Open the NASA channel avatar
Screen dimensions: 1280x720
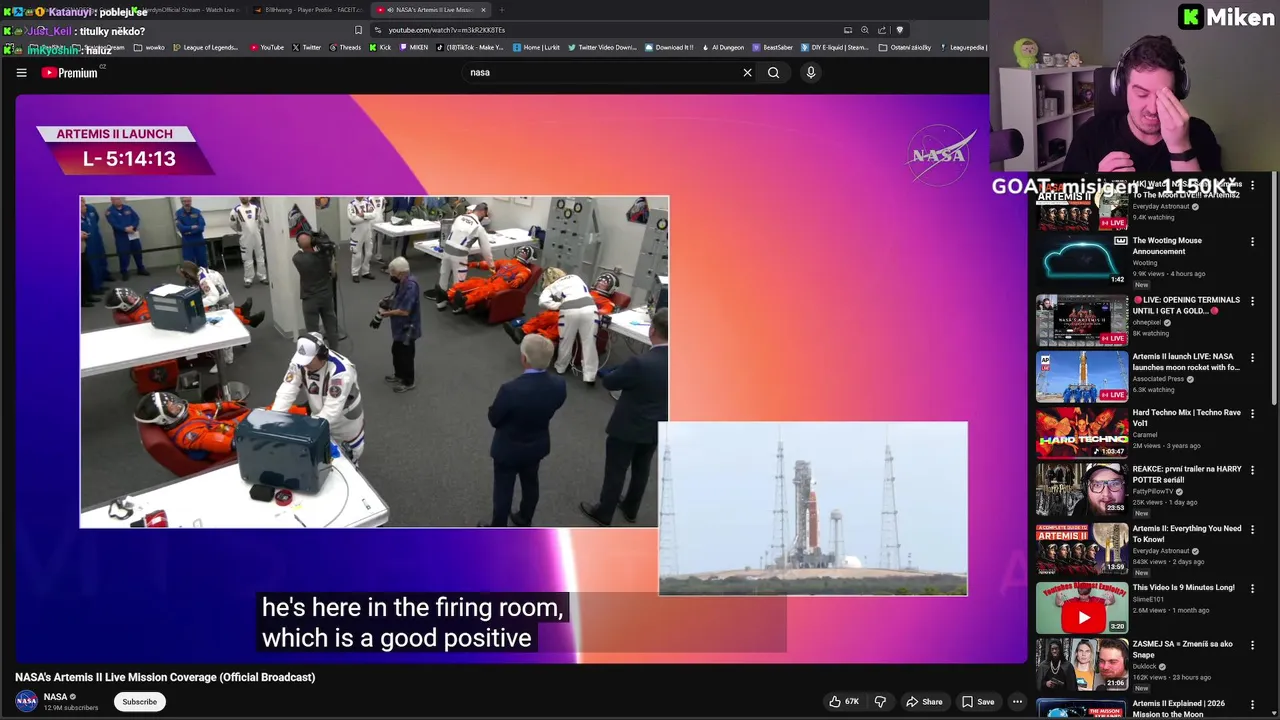[27, 702]
